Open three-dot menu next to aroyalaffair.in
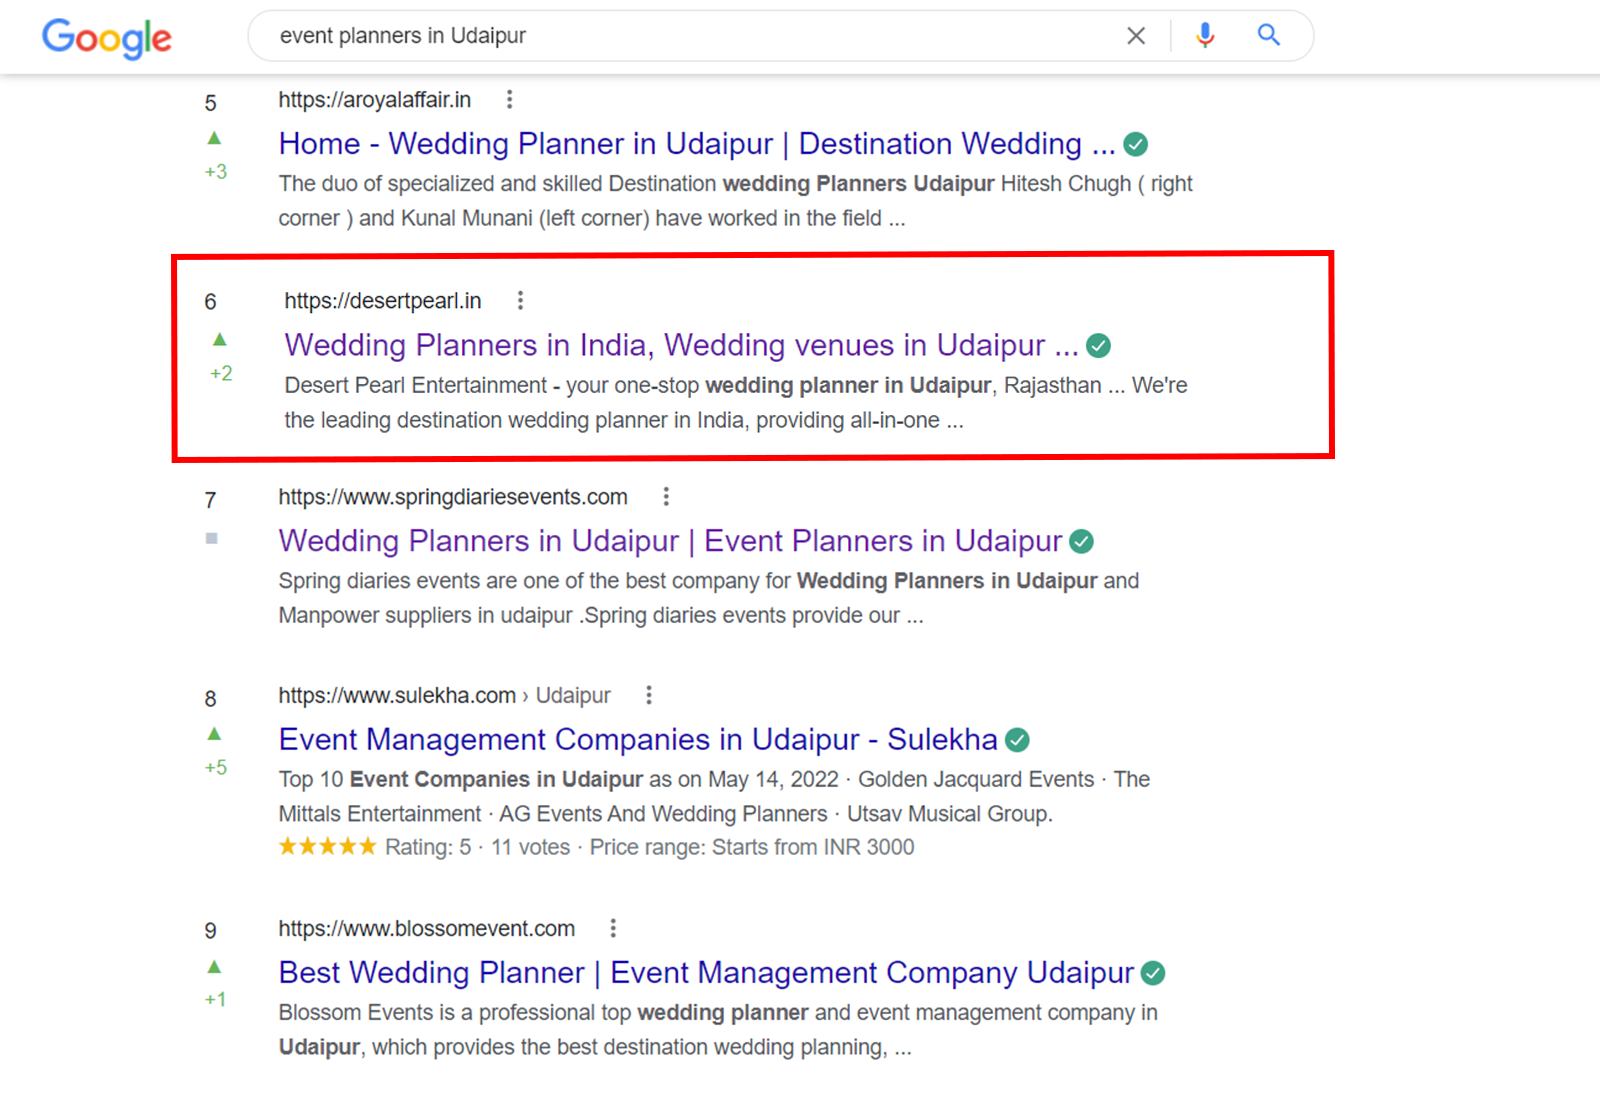This screenshot has height=1100, width=1600. coord(510,99)
